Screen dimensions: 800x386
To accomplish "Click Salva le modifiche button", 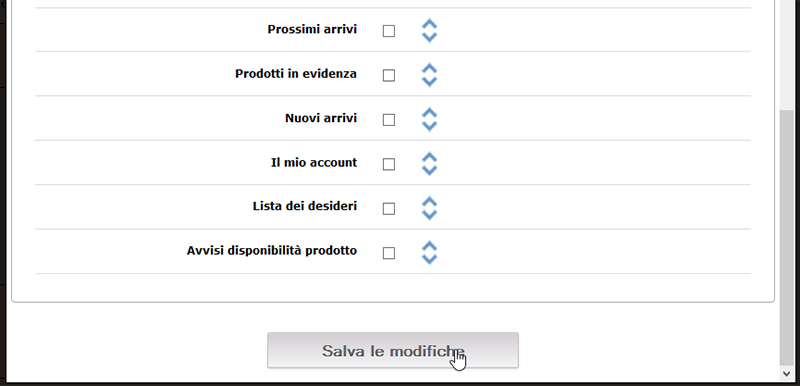I will coord(393,350).
